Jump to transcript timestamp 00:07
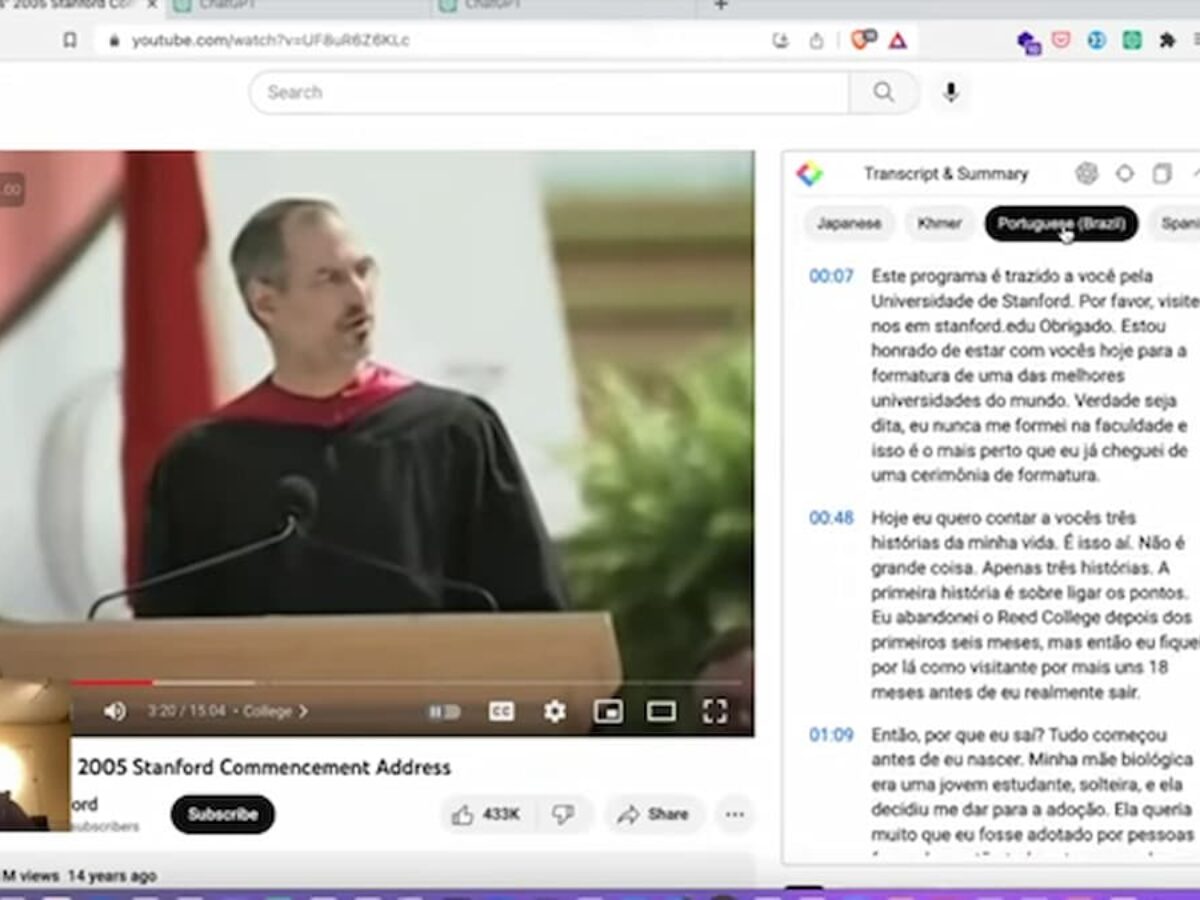The width and height of the screenshot is (1200, 900). [831, 276]
